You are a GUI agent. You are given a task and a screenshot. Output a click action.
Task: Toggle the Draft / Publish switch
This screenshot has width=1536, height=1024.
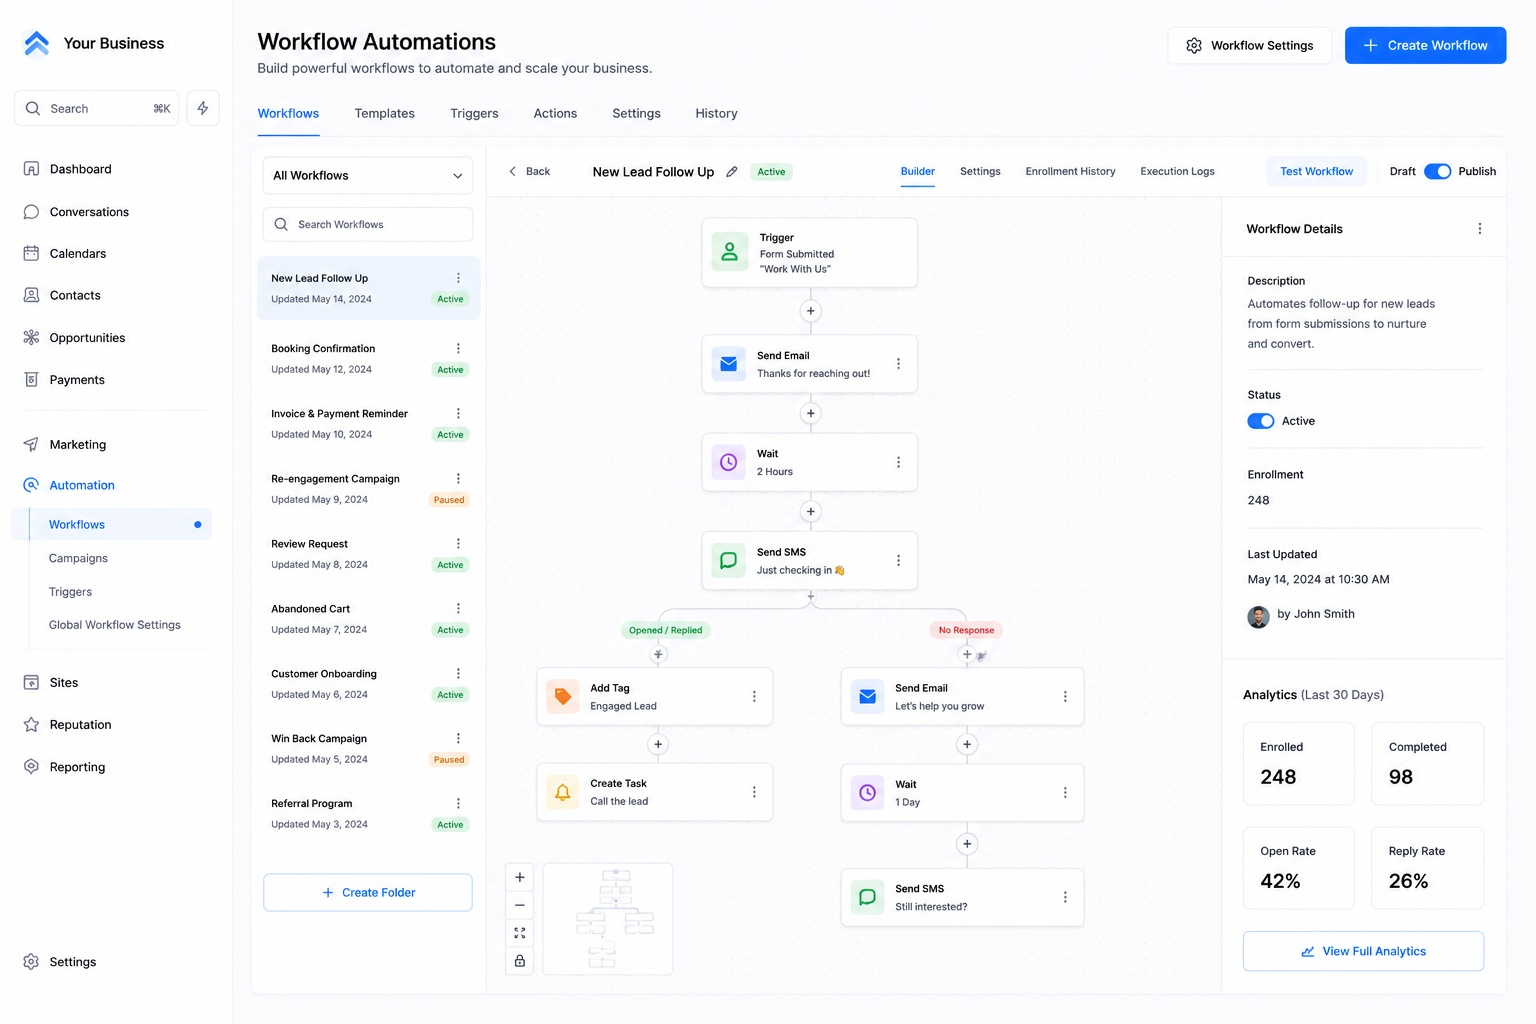pyautogui.click(x=1437, y=172)
